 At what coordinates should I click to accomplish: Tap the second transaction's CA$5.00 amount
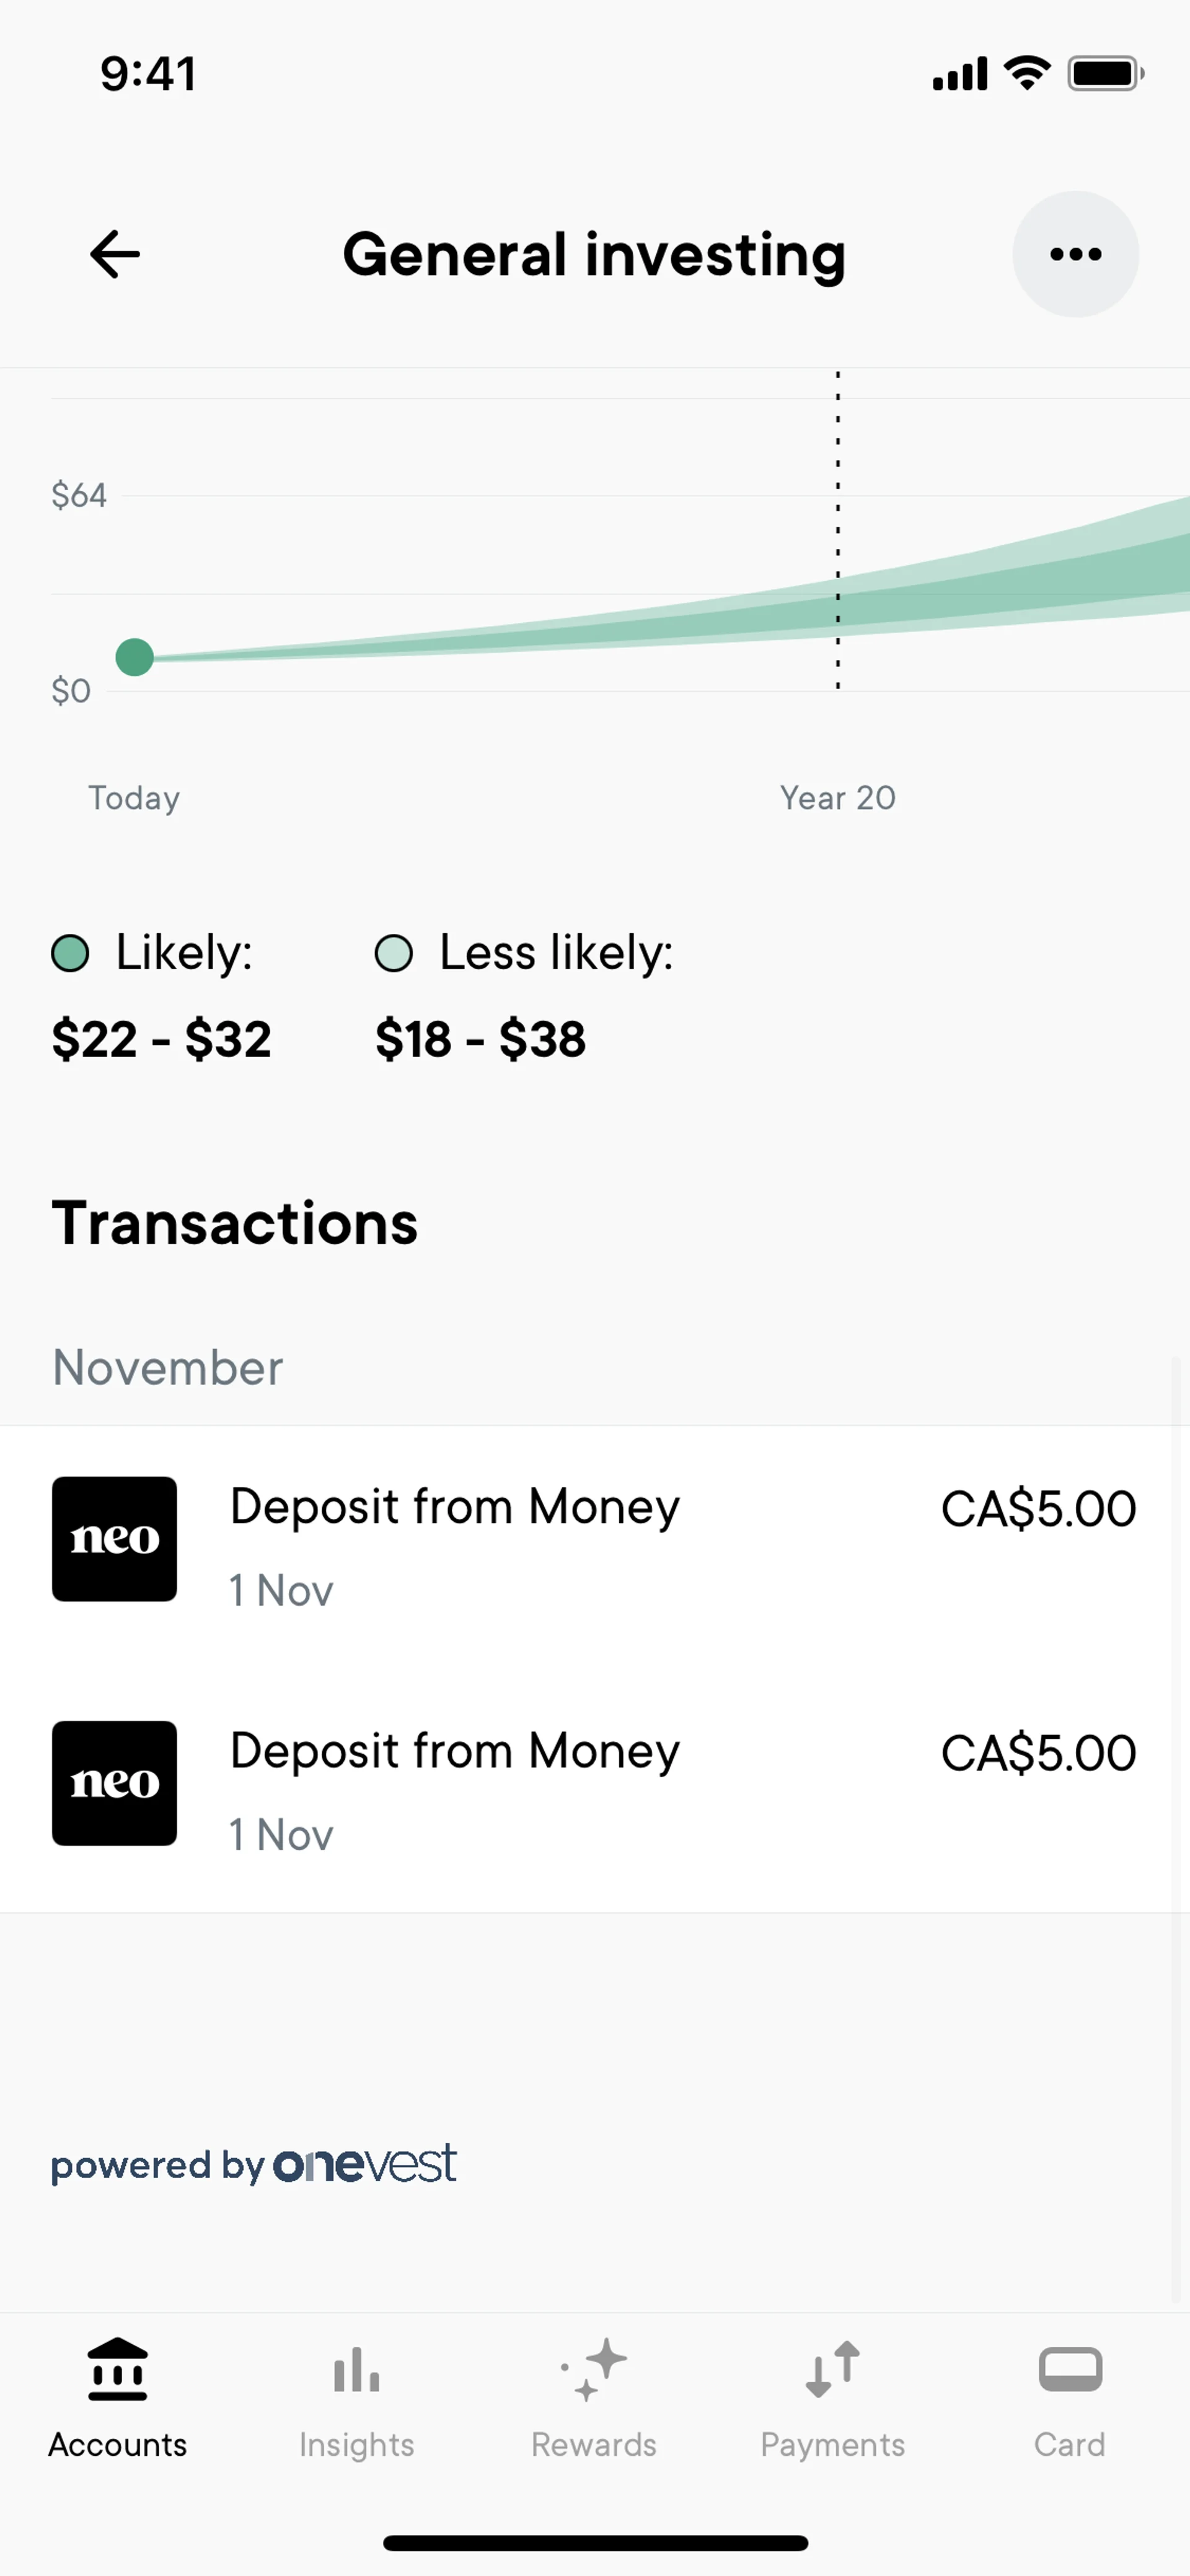pyautogui.click(x=1038, y=1753)
